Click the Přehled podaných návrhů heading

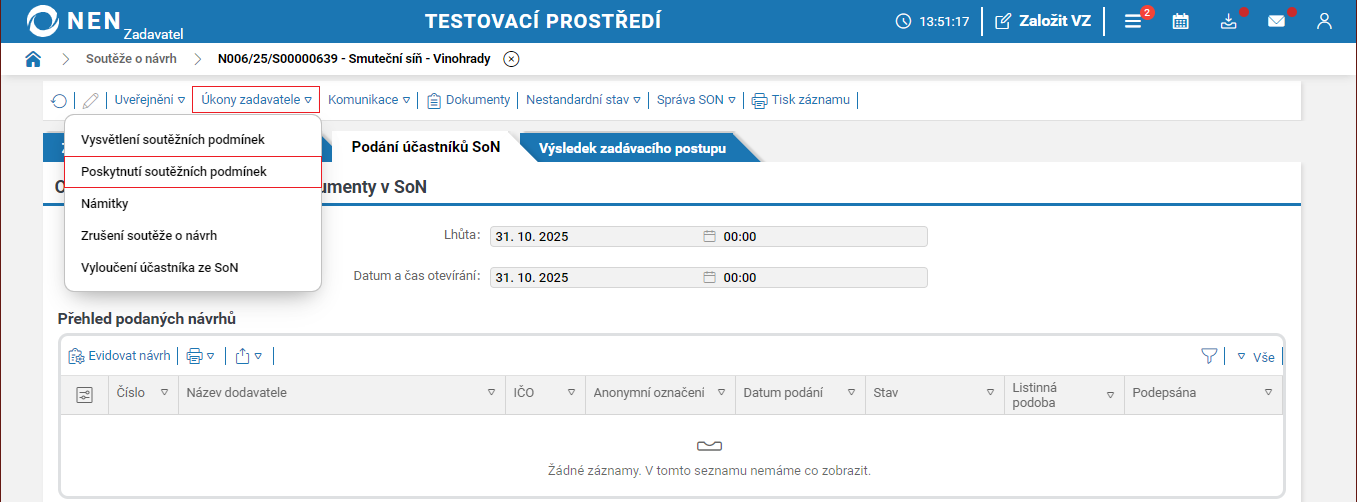[146, 319]
